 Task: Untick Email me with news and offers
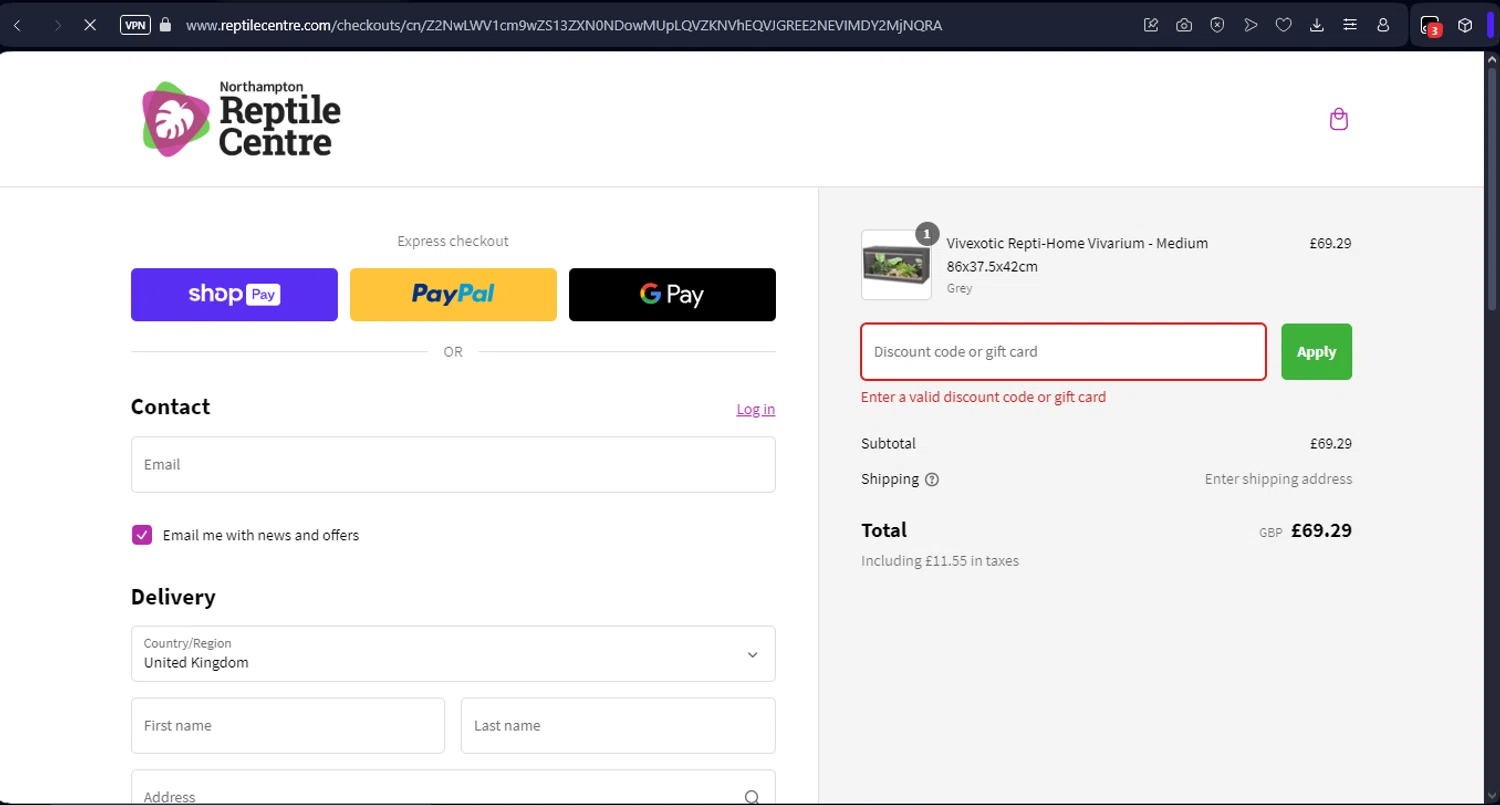click(142, 535)
